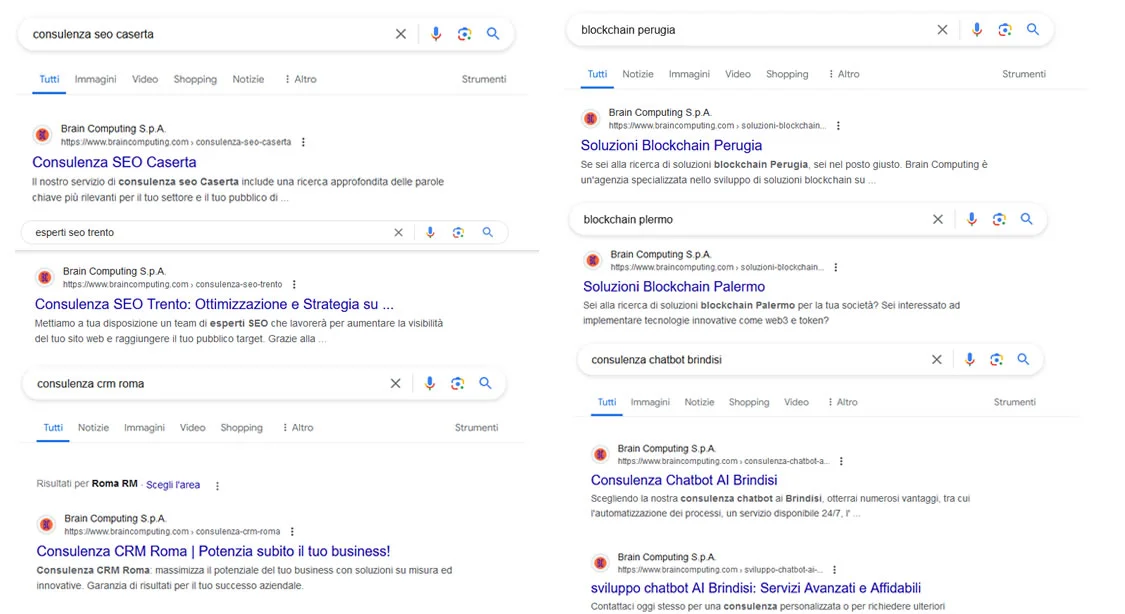Viewport: 1125px width, 614px height.
Task: Expand 'Altro' under 'consulenza seo caserta'
Action: point(301,79)
